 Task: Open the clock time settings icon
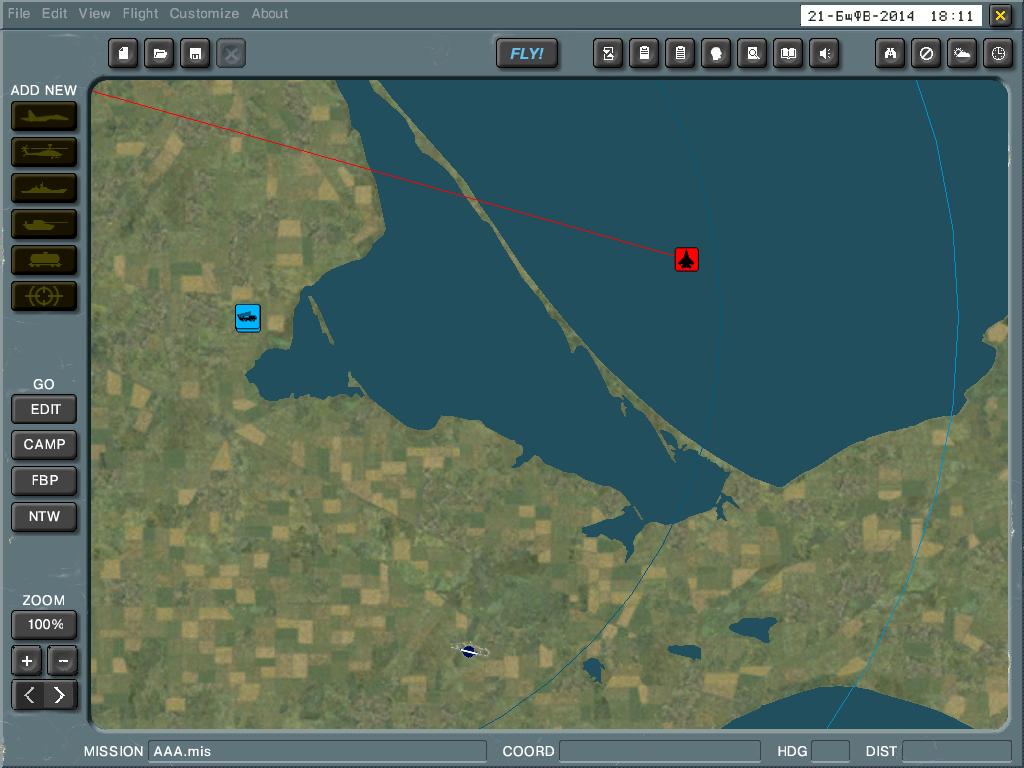click(998, 54)
